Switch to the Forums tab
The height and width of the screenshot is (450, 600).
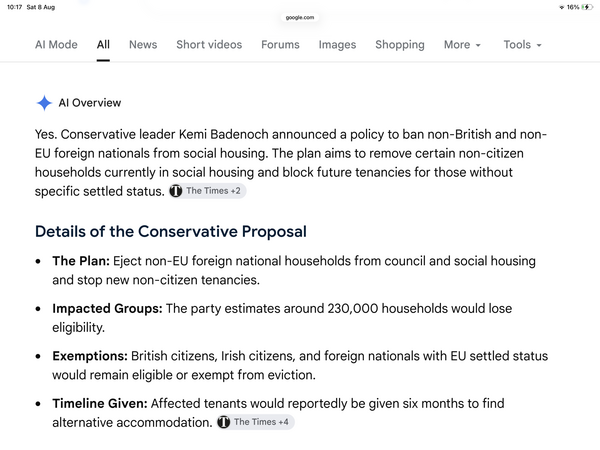click(280, 45)
